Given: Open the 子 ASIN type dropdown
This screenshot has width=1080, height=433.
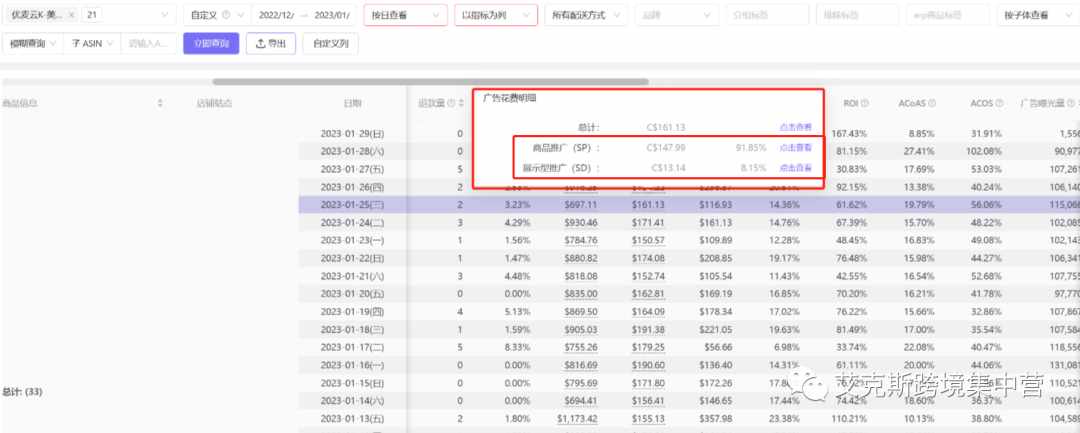Looking at the screenshot, I should [x=92, y=43].
